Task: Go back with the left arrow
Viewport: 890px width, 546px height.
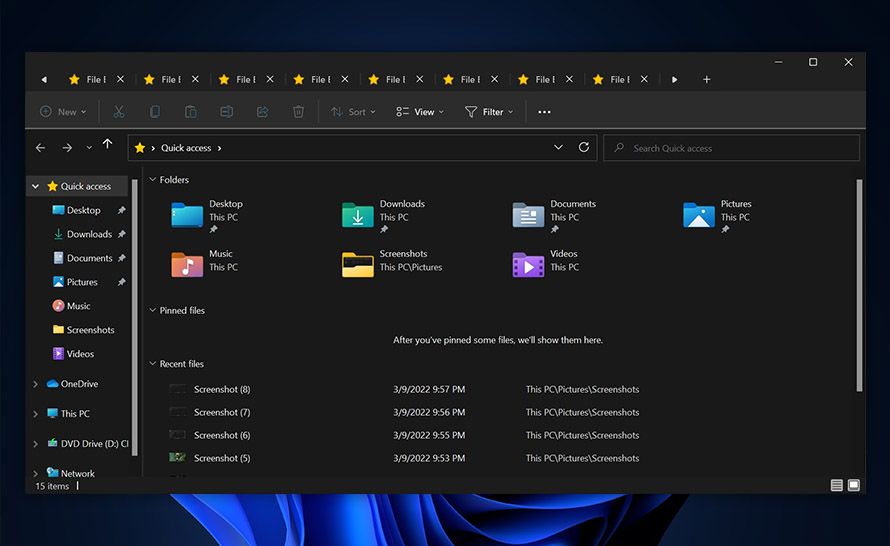Action: (x=40, y=148)
